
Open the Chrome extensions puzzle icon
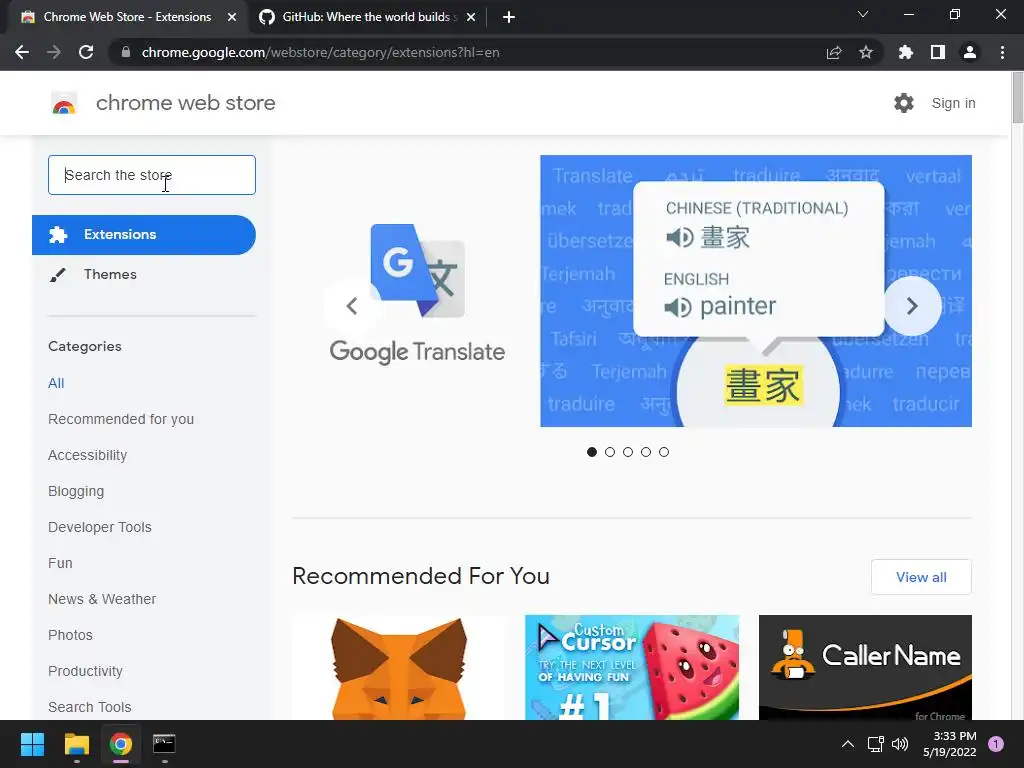point(906,52)
